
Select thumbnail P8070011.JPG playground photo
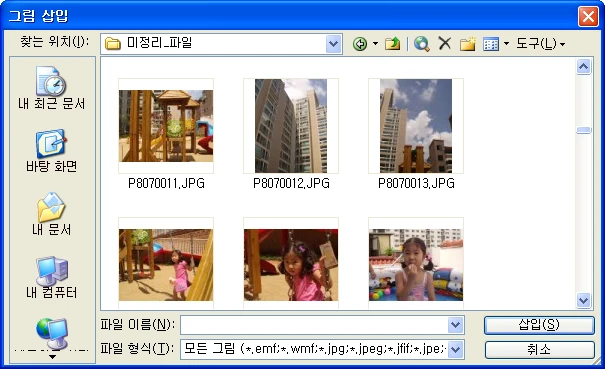click(x=166, y=126)
